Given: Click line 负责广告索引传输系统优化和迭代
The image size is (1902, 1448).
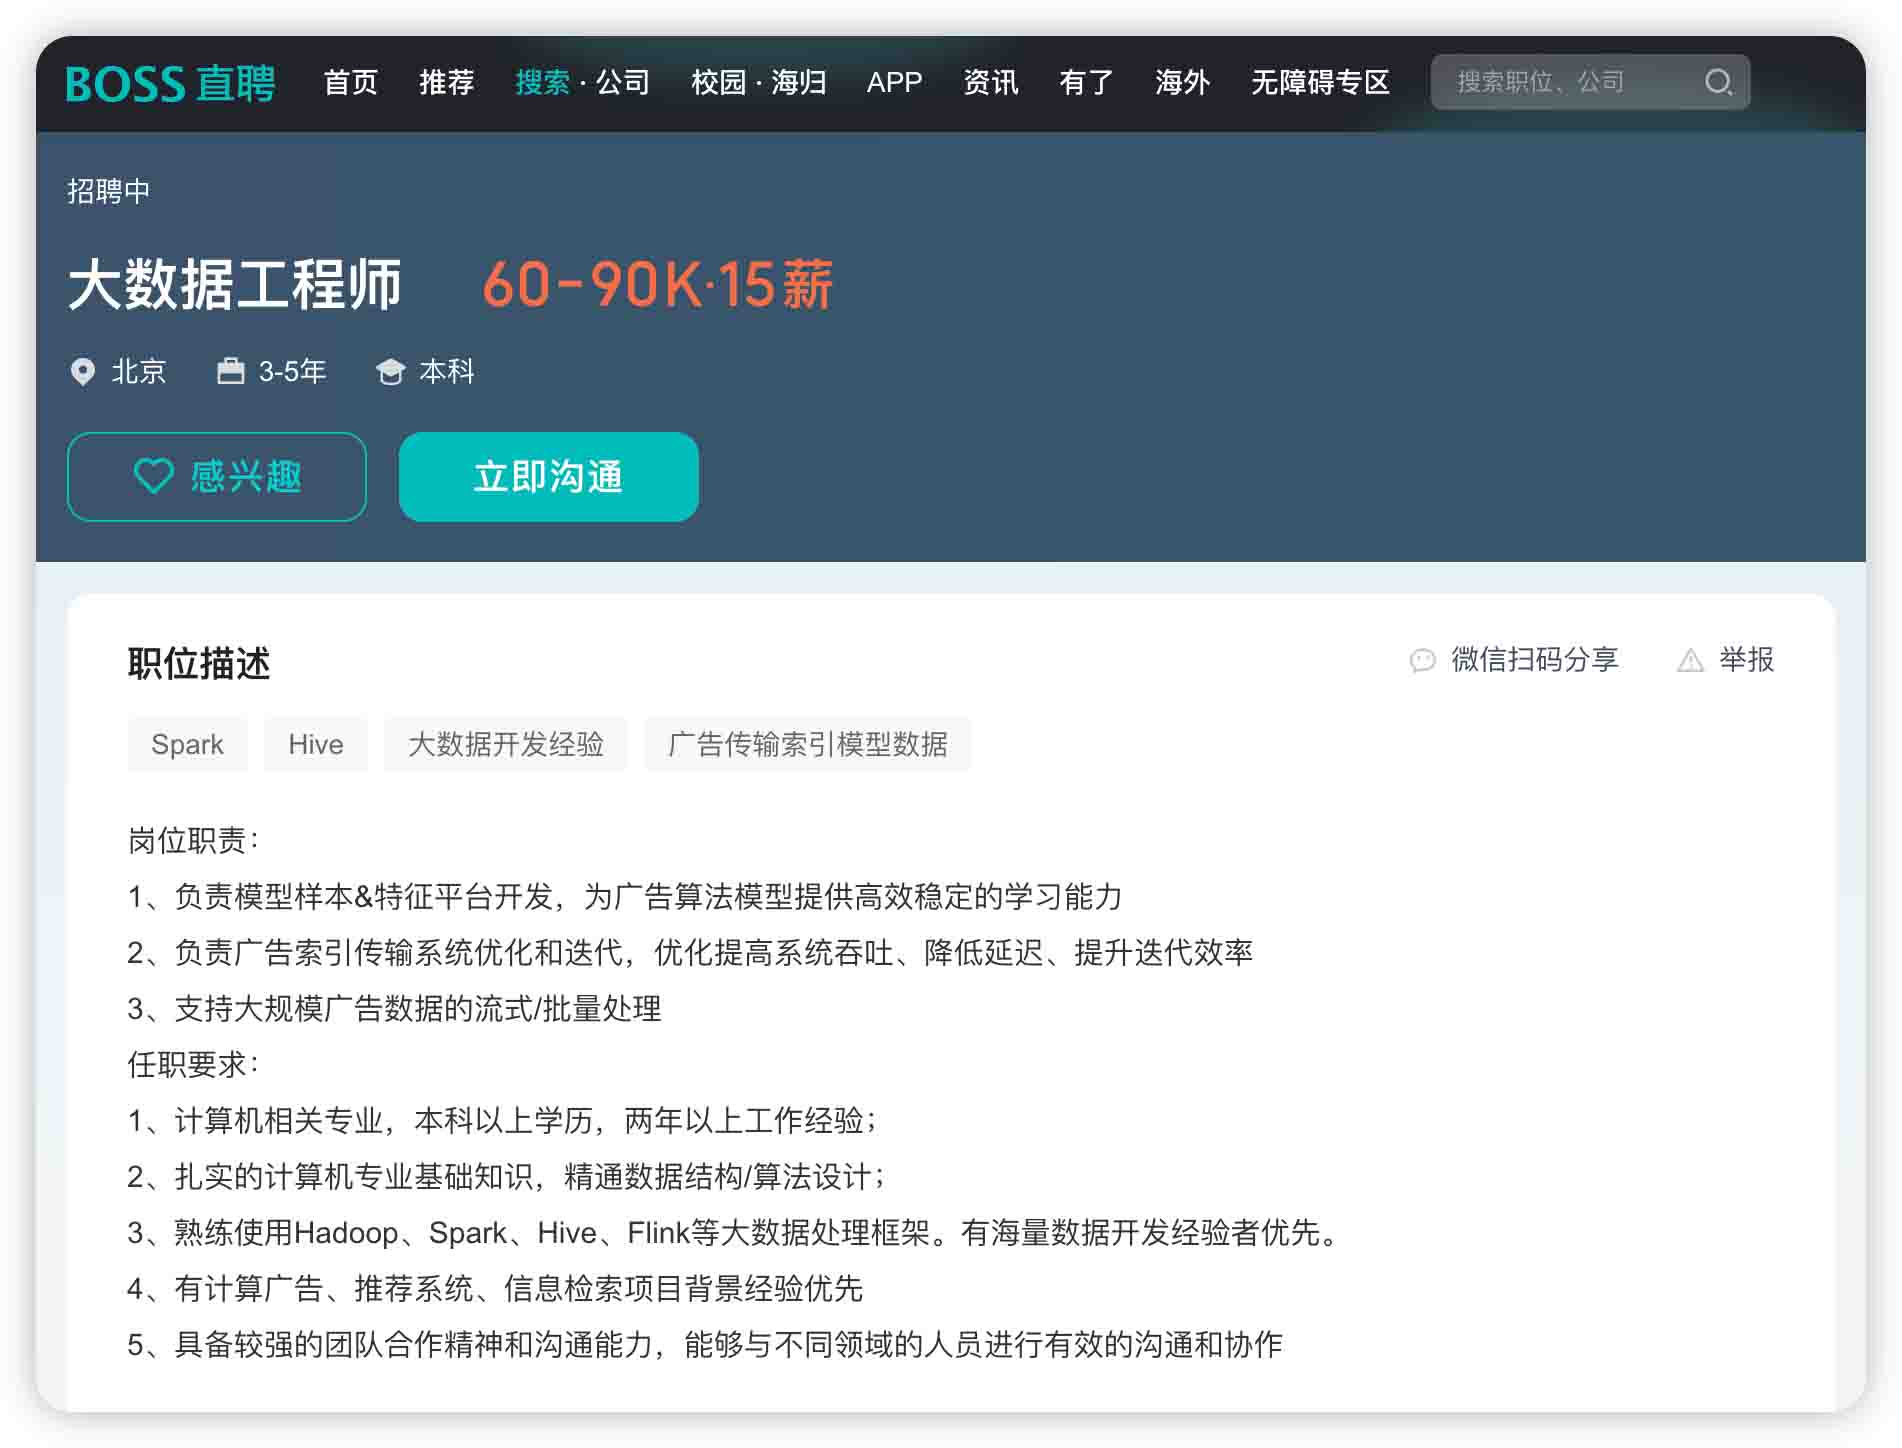Looking at the screenshot, I should [690, 952].
